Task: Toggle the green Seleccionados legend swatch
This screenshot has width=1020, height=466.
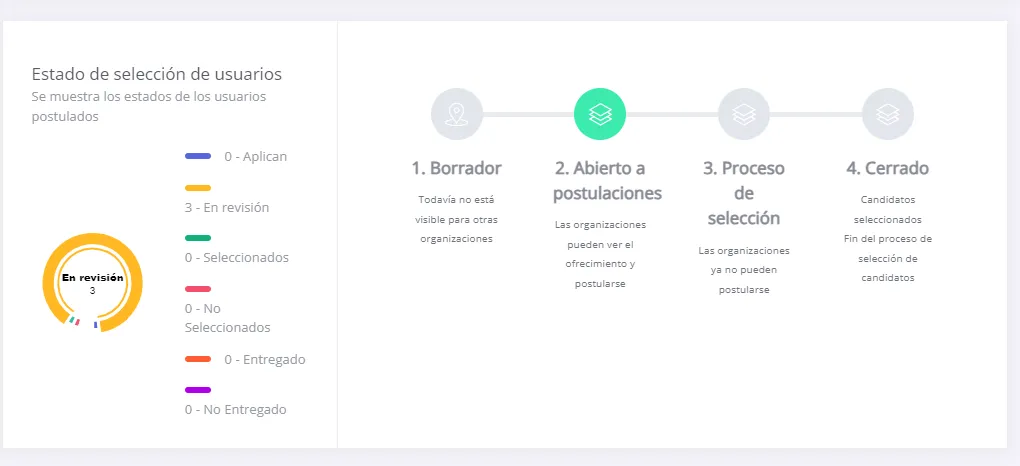Action: [x=198, y=238]
